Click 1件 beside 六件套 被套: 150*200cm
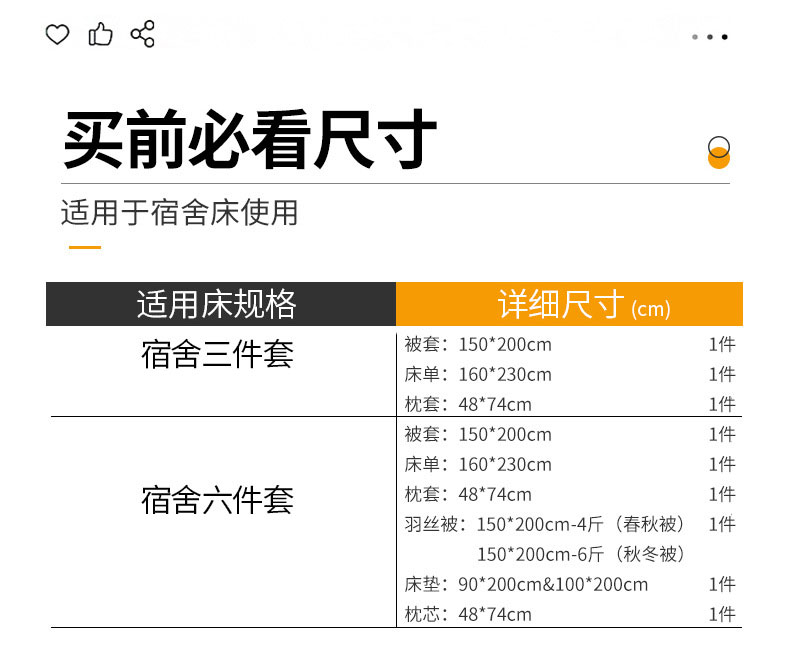This screenshot has height=662, width=790. [x=722, y=434]
